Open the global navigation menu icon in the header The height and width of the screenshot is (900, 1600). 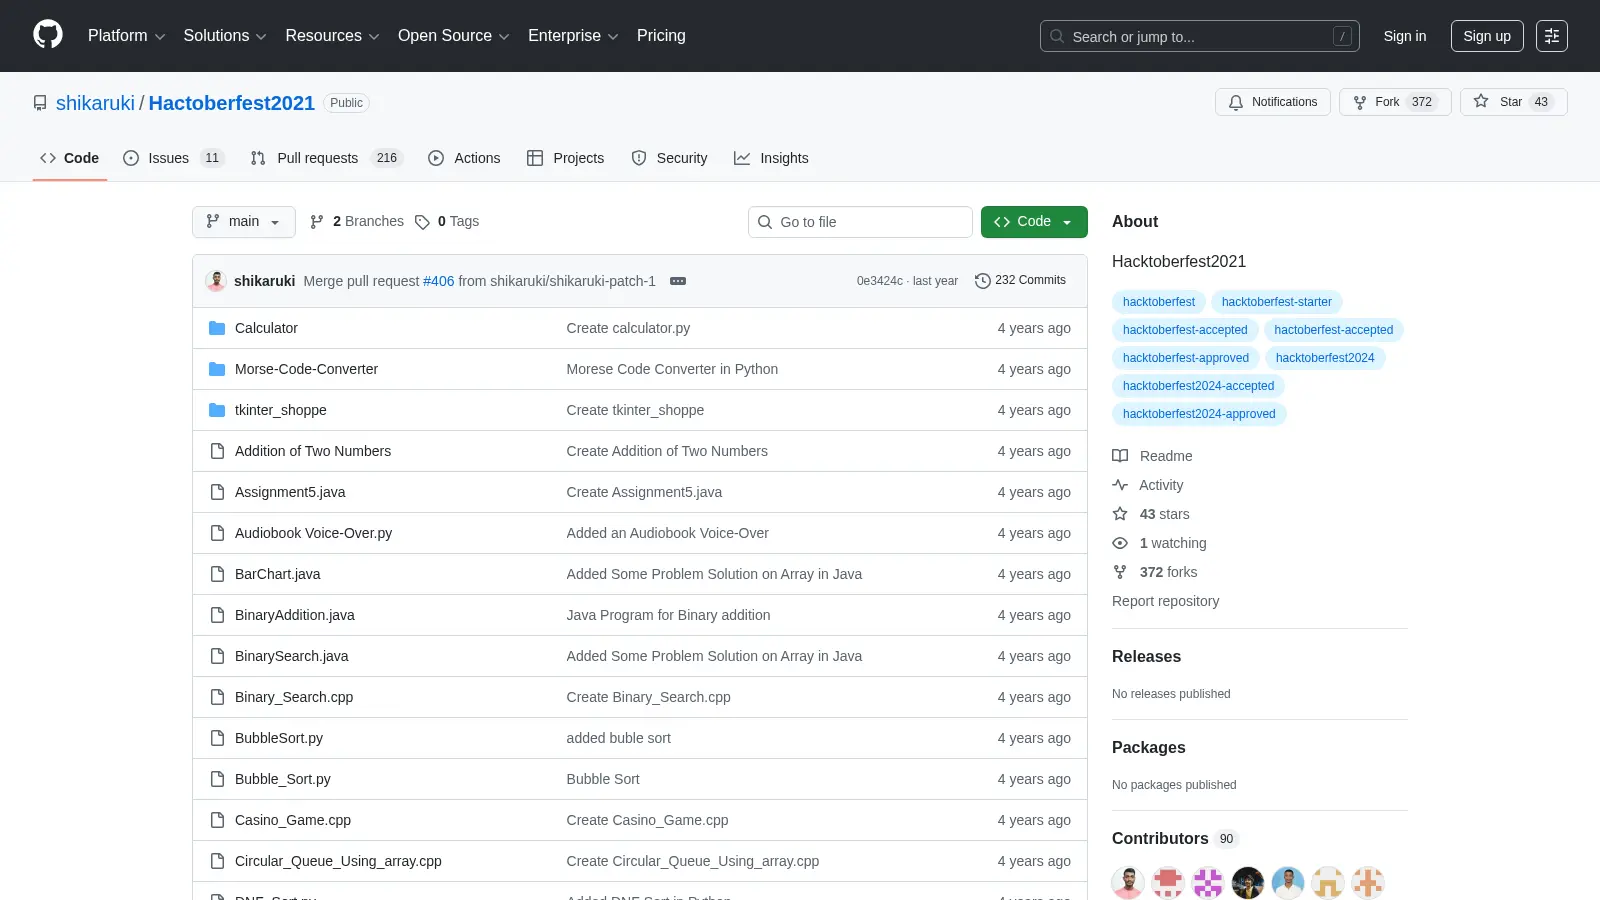(1552, 36)
